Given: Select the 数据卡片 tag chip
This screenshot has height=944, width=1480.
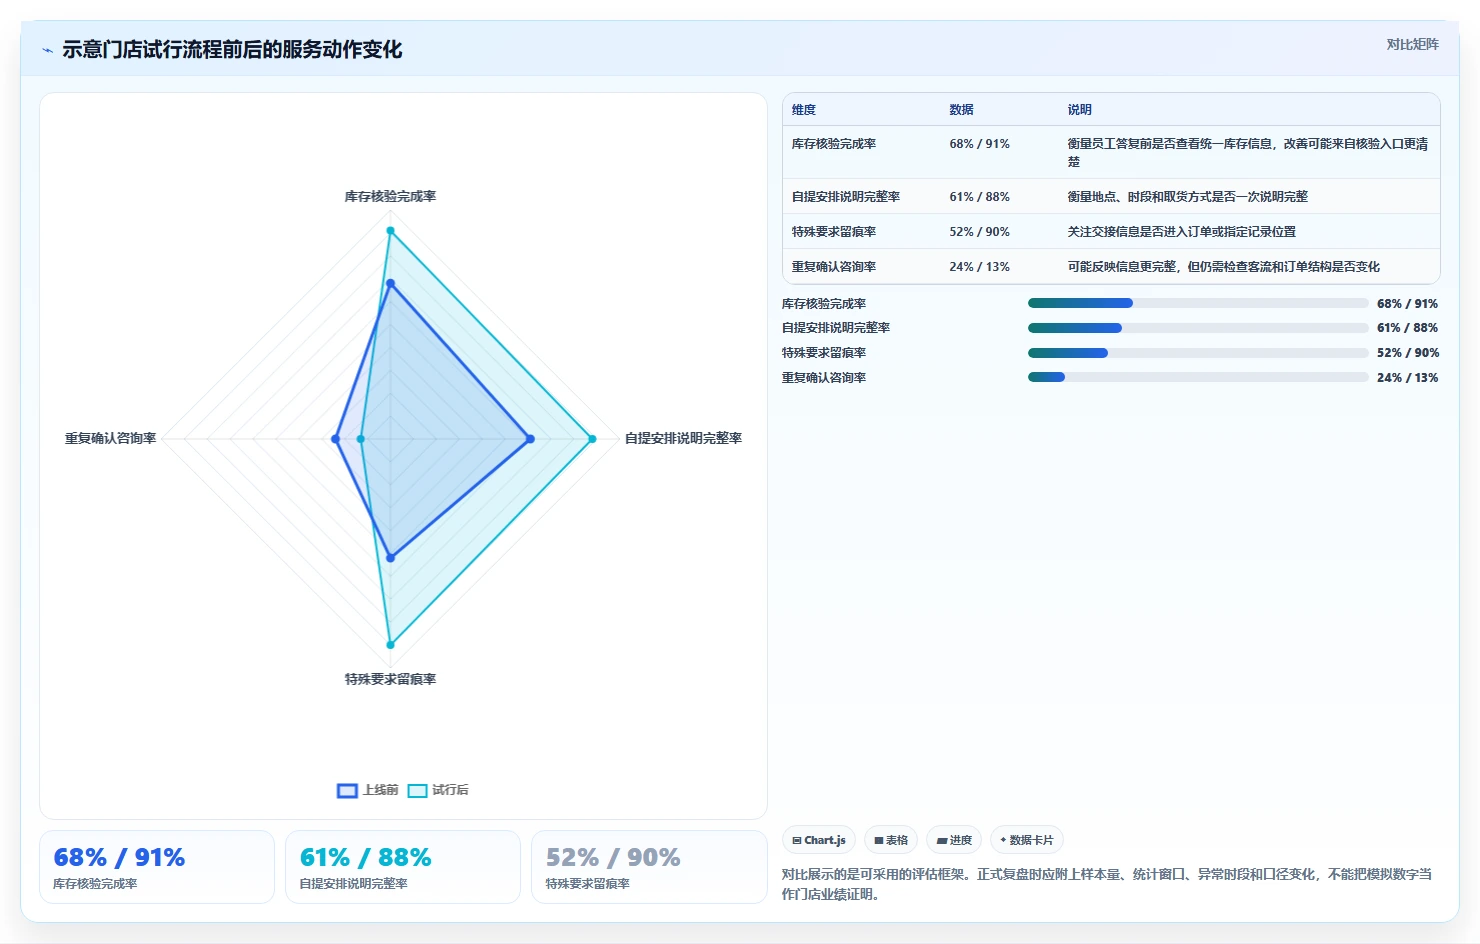Looking at the screenshot, I should coord(1027,840).
